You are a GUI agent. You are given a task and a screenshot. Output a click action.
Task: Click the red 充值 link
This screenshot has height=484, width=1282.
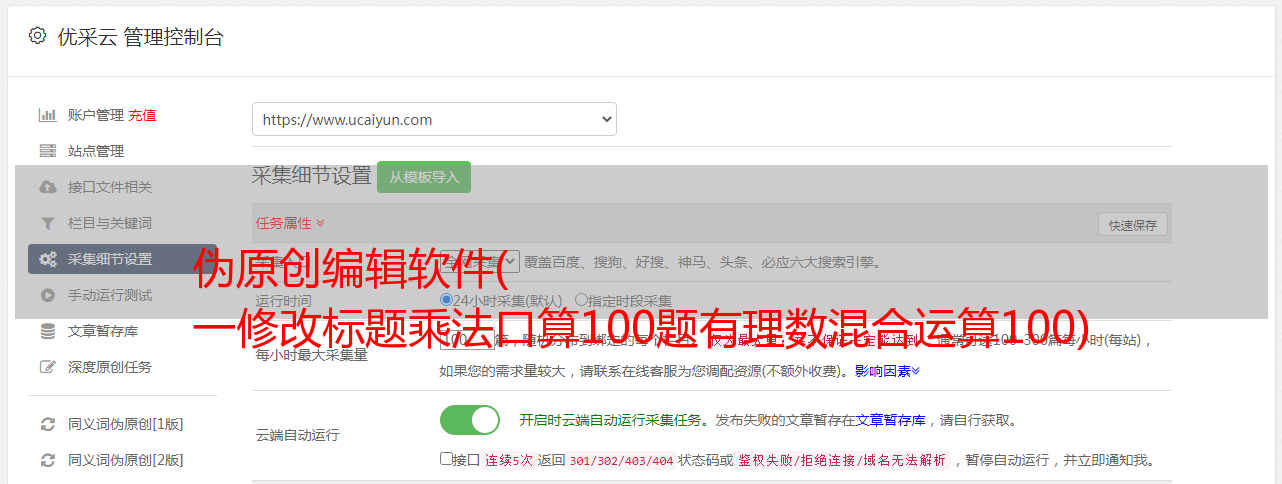point(142,115)
